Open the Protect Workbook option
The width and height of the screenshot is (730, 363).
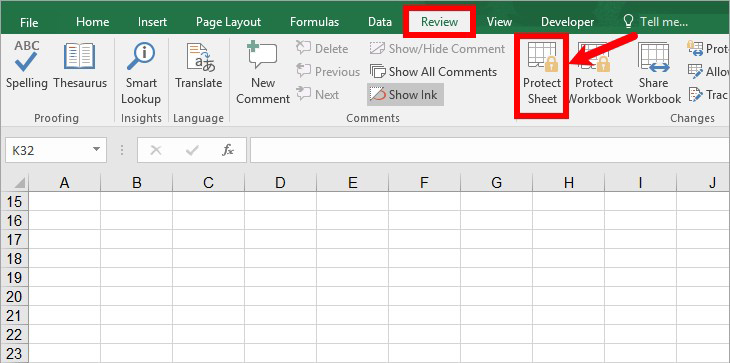pos(594,73)
